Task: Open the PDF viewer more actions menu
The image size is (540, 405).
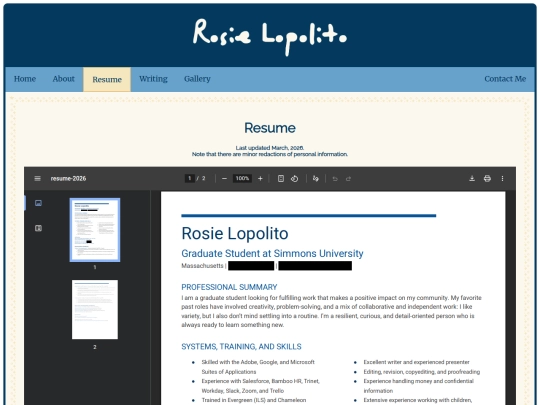Action: click(502, 178)
